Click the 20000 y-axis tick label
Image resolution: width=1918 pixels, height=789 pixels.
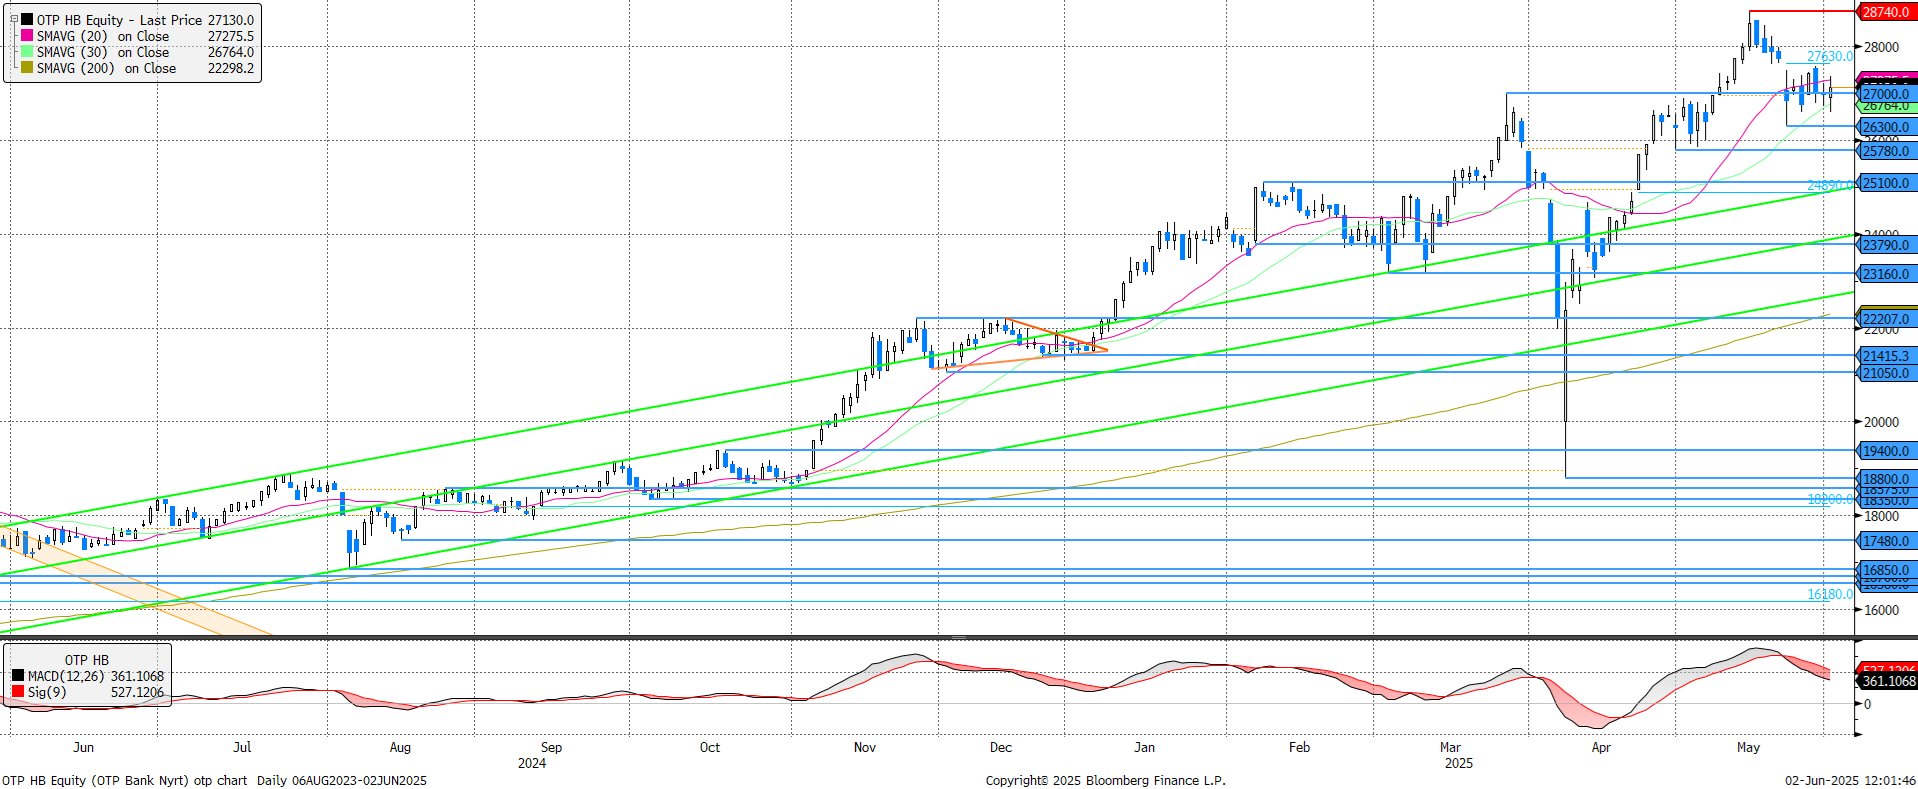[1880, 422]
